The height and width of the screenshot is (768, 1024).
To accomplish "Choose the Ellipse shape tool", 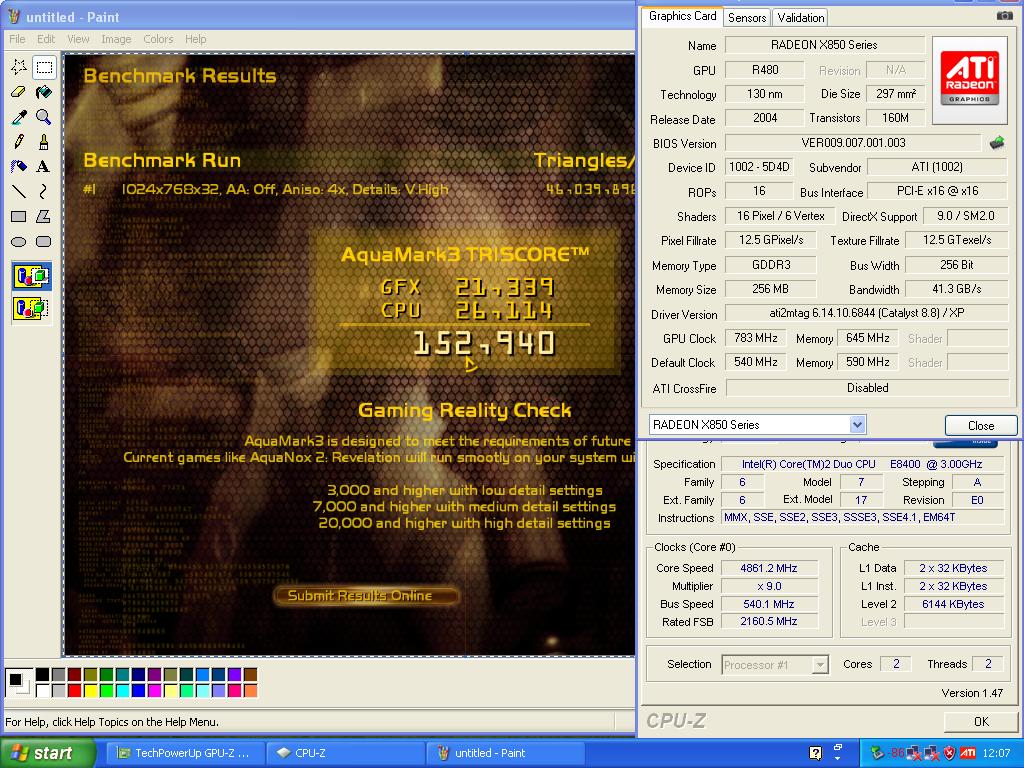I will 19,242.
